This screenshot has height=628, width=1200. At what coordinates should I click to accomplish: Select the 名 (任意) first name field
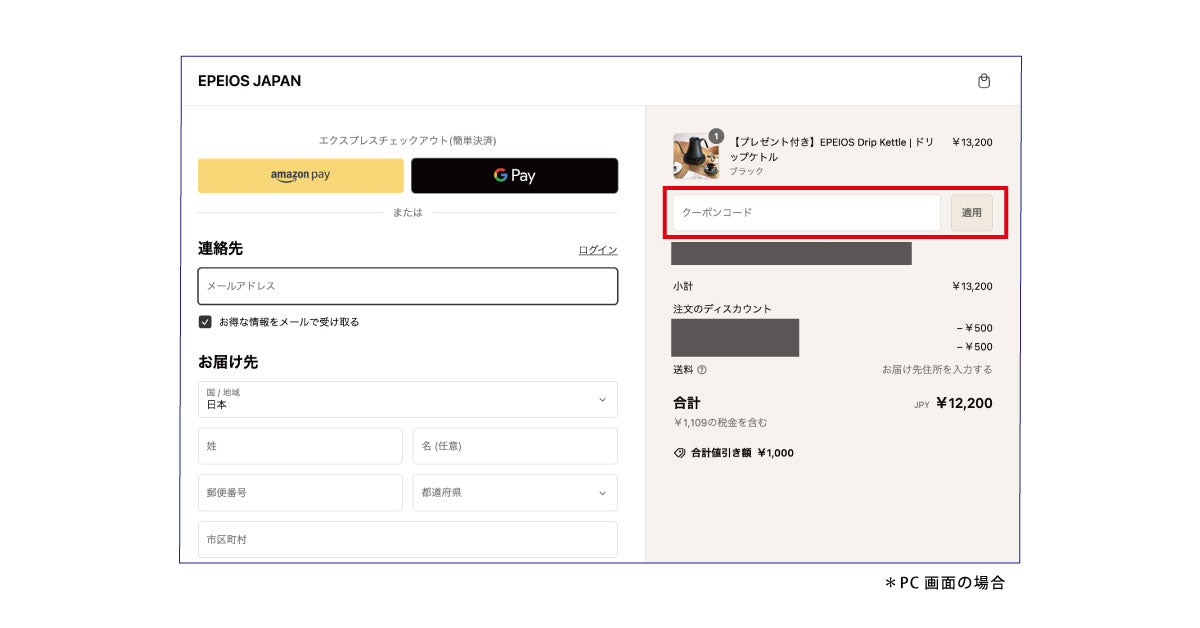[x=514, y=446]
